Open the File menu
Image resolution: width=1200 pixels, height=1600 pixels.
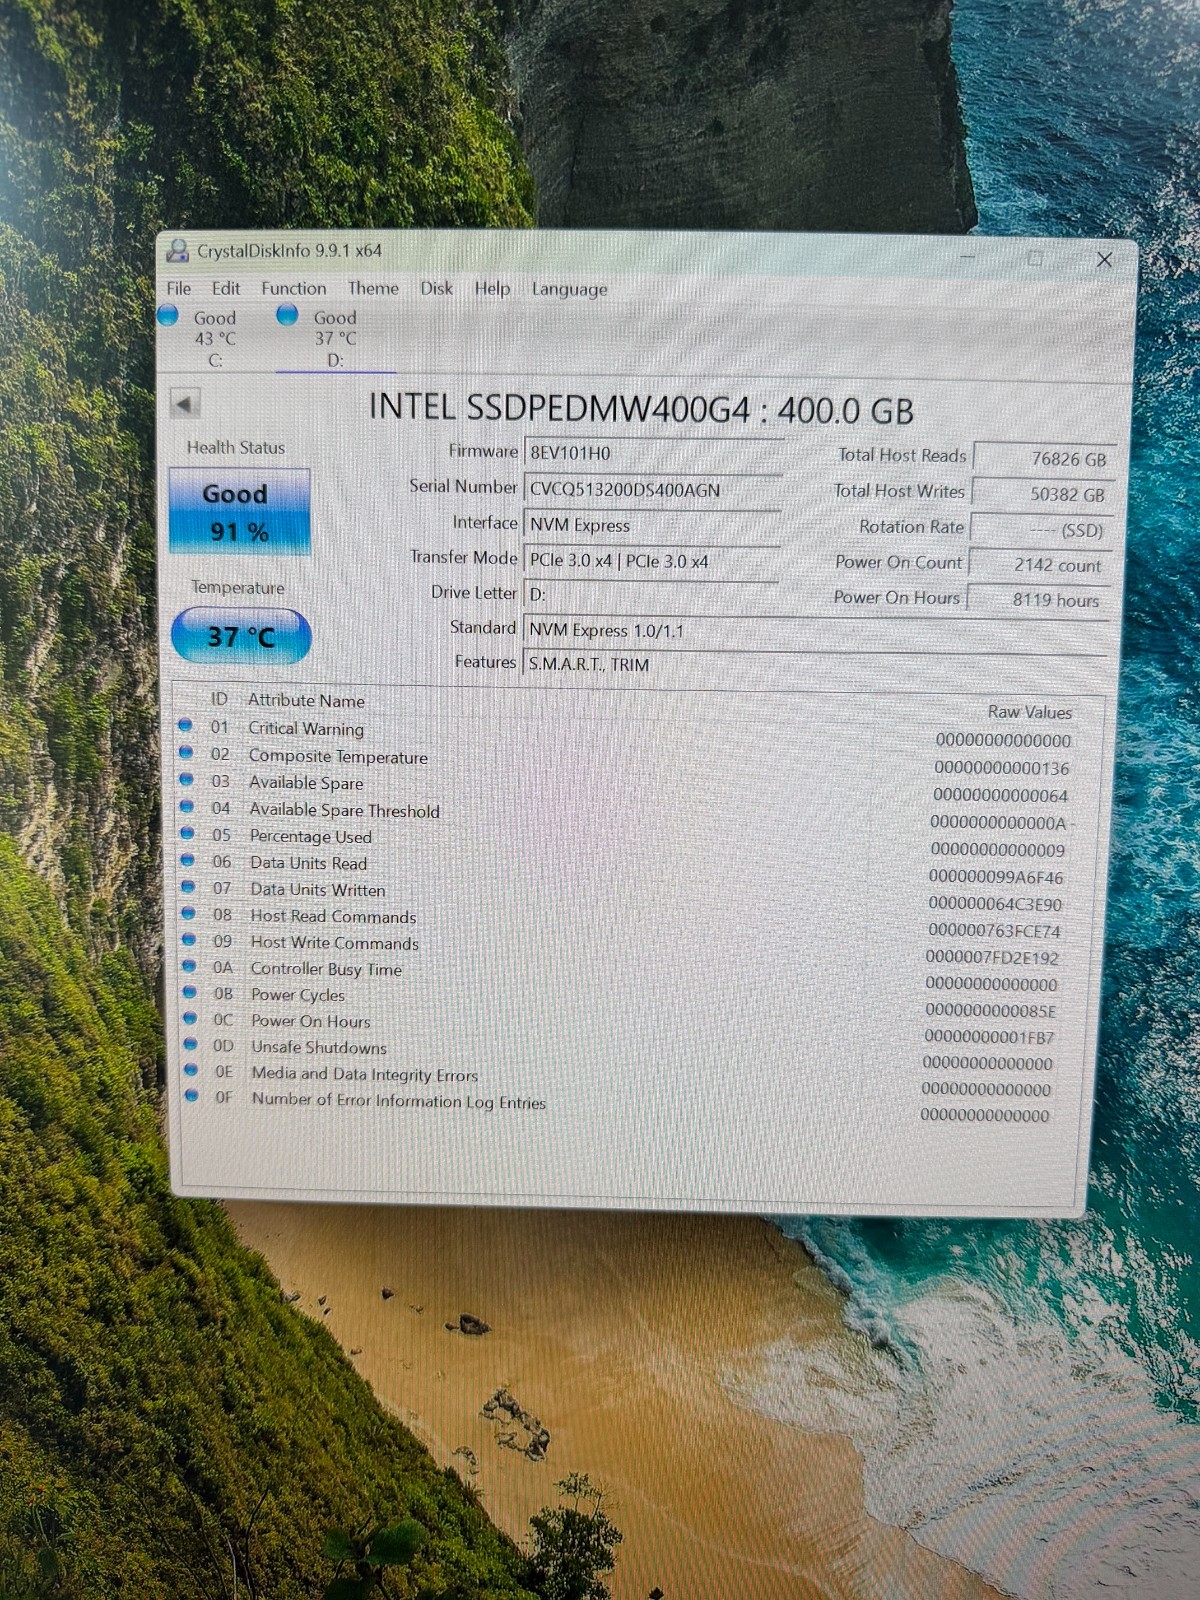pyautogui.click(x=179, y=288)
